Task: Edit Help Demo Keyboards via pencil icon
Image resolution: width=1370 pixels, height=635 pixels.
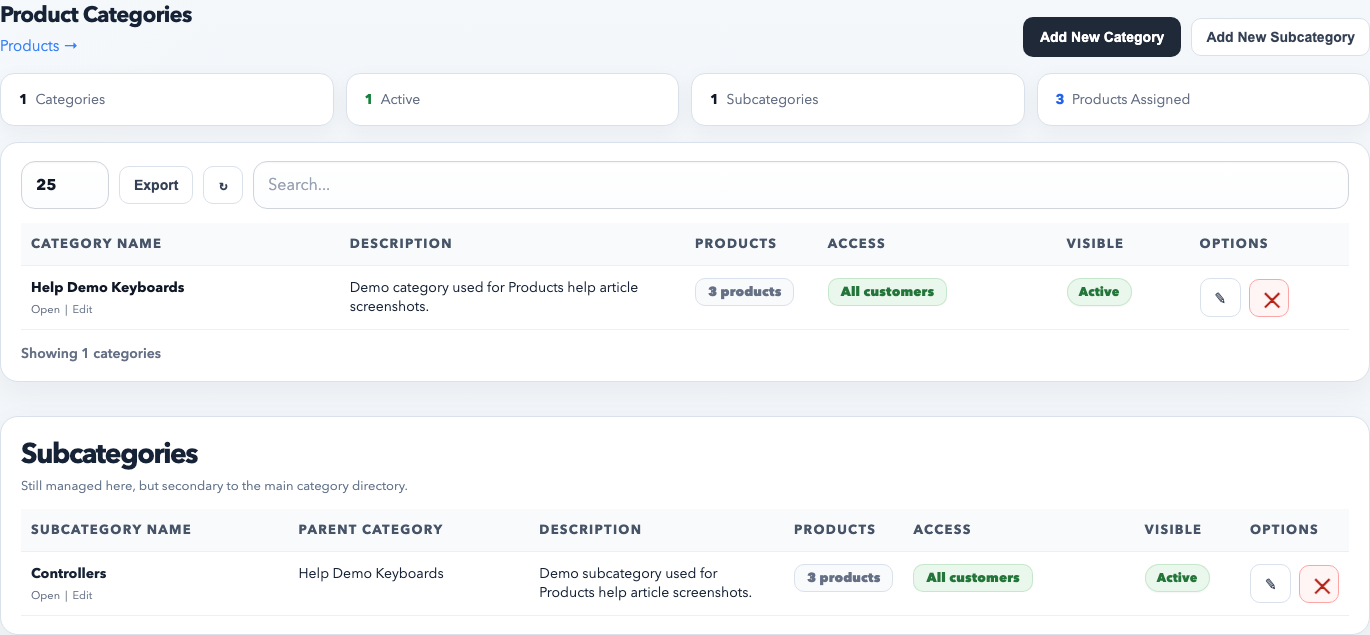Action: coord(1220,298)
